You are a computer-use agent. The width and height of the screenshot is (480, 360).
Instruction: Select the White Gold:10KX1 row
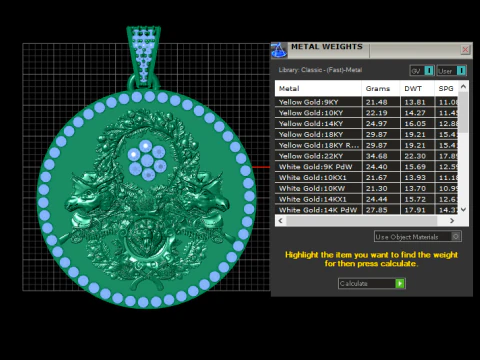click(x=366, y=178)
